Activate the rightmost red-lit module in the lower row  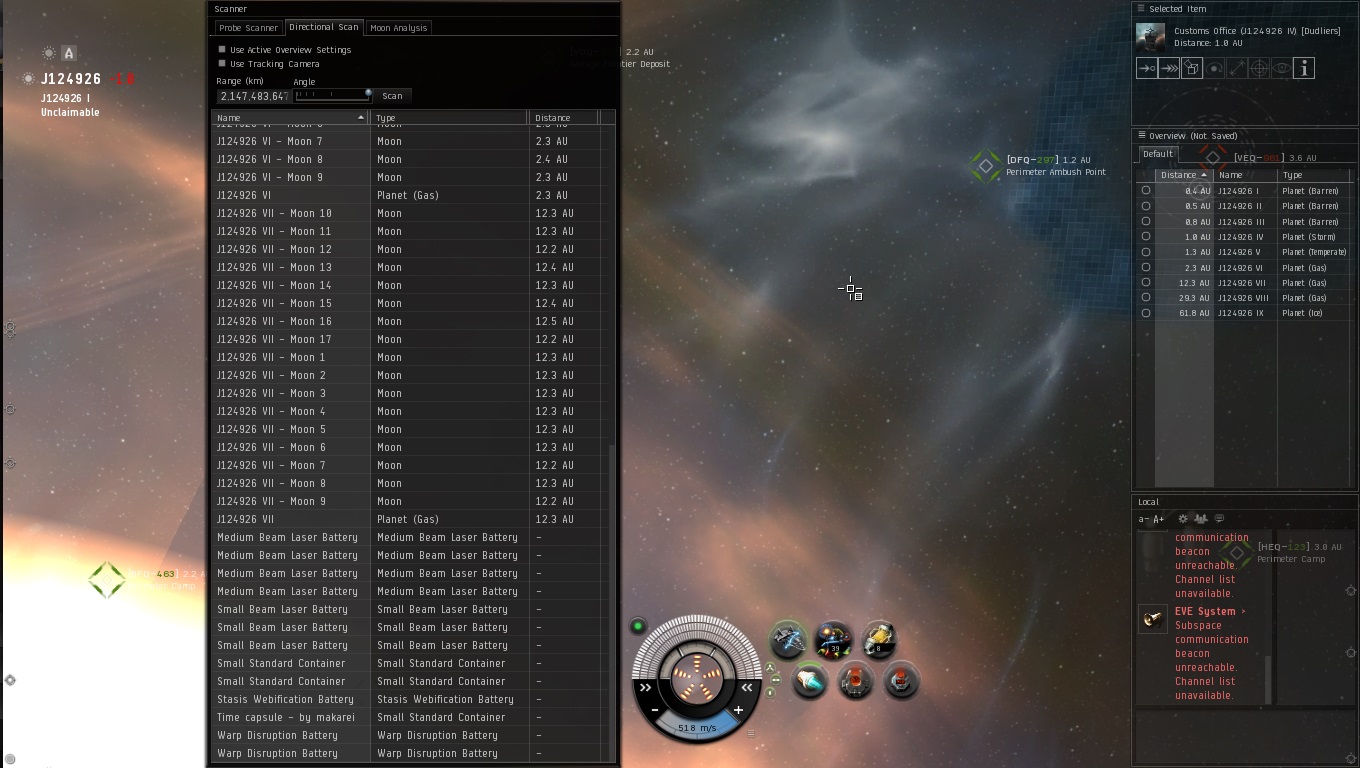902,681
